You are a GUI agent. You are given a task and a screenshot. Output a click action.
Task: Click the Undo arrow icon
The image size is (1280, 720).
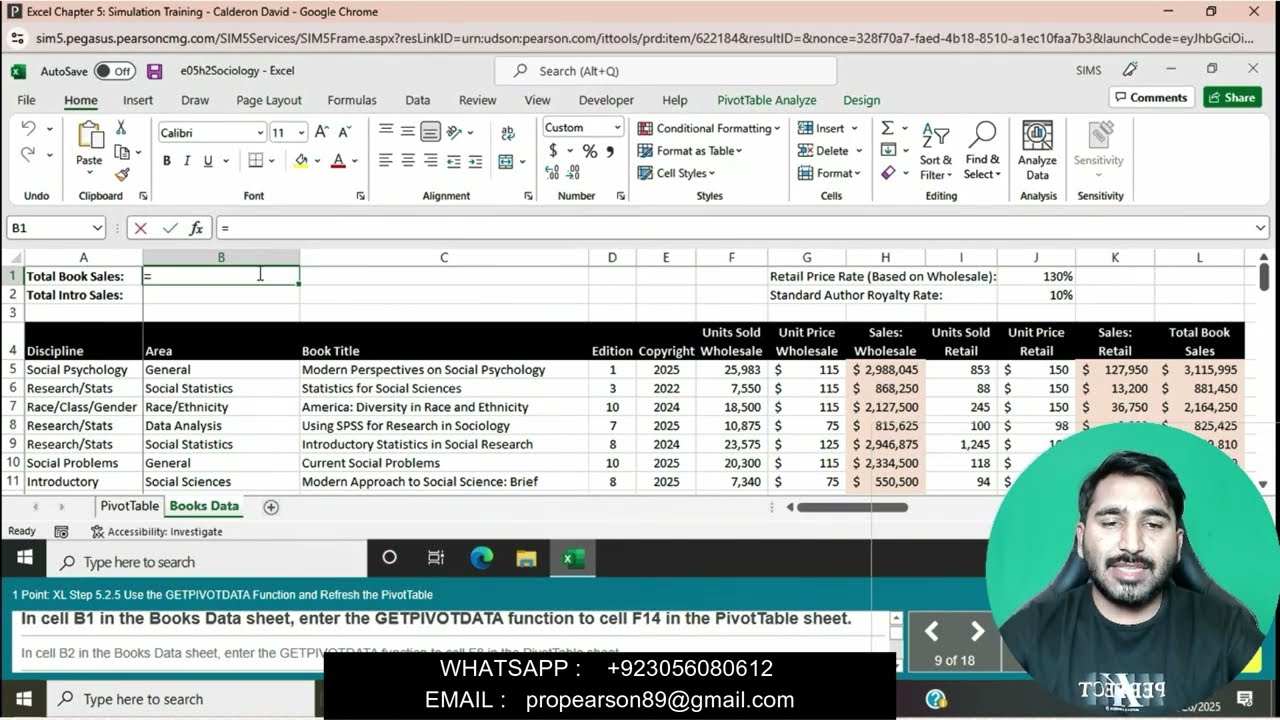(x=28, y=128)
